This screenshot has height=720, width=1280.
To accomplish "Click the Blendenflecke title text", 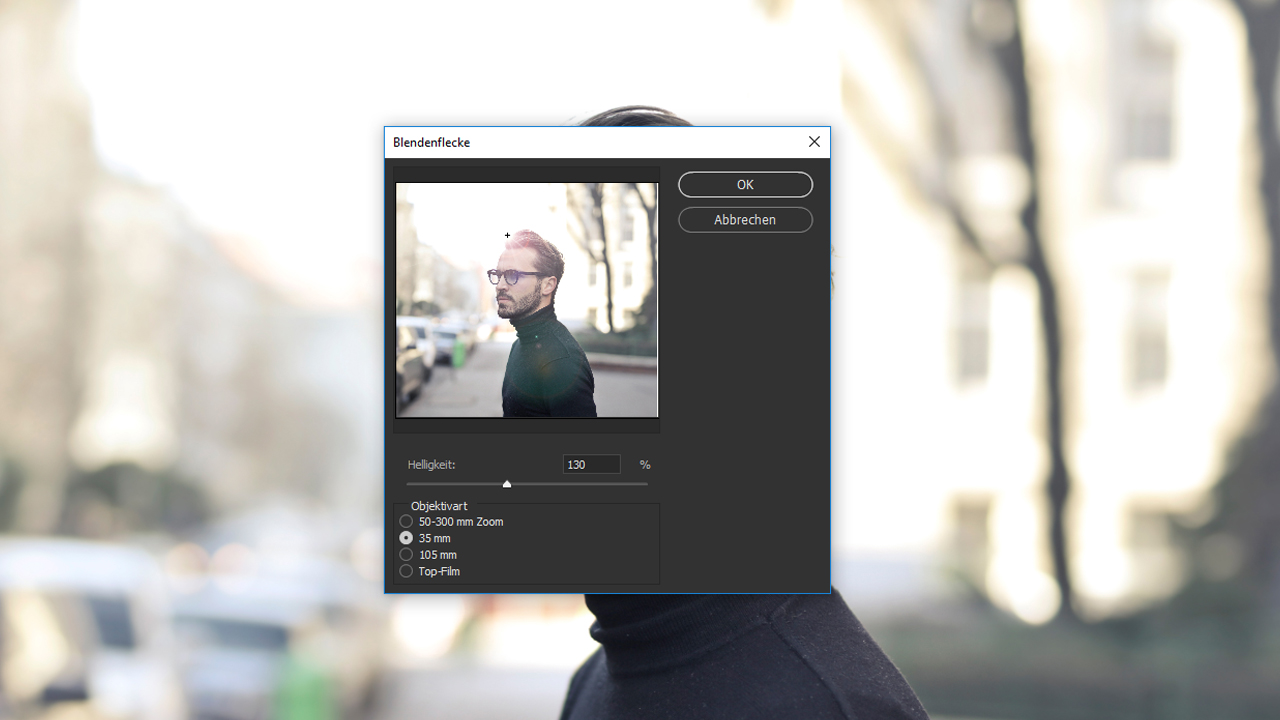I will point(431,143).
